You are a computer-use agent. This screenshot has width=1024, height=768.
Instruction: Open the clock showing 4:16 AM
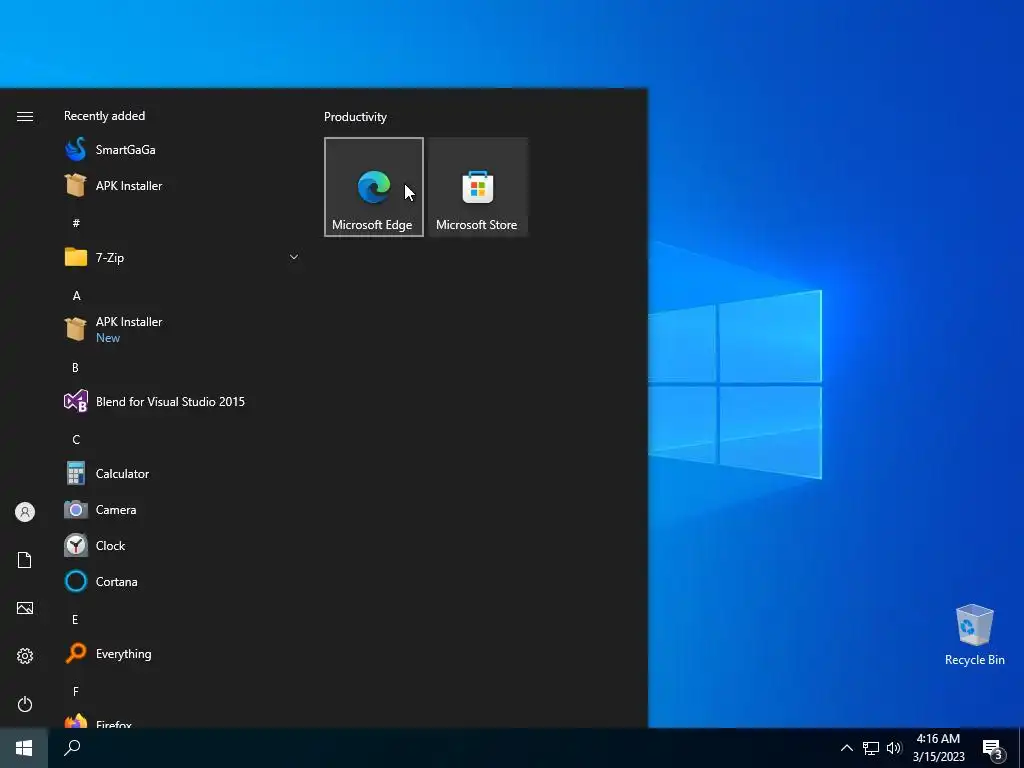tap(938, 748)
